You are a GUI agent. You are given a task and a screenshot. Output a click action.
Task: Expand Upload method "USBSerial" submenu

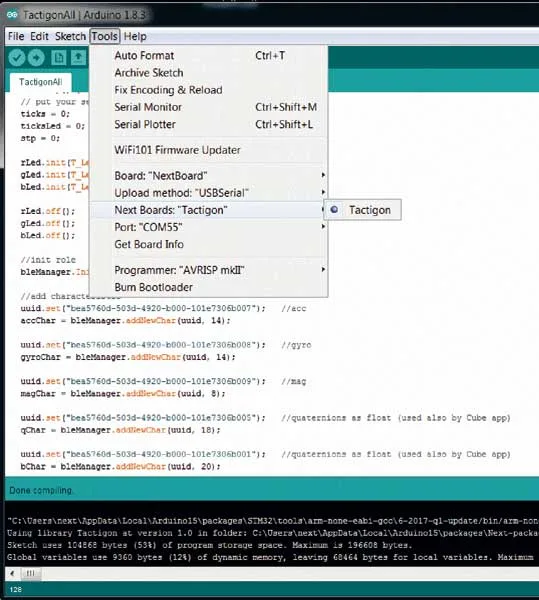point(209,193)
